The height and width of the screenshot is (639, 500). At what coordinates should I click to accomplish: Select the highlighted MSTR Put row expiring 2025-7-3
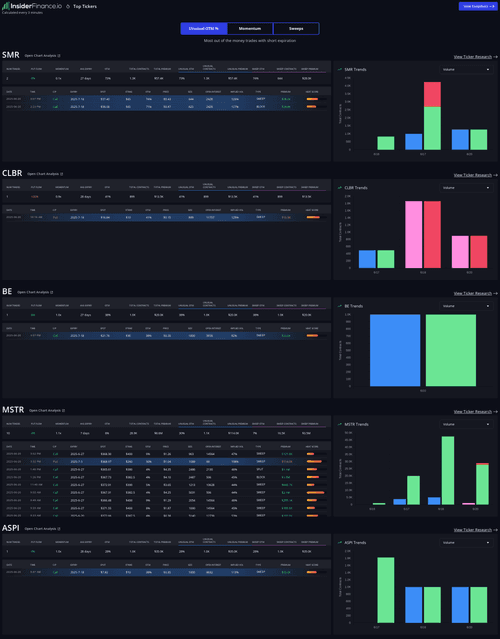coord(166,461)
